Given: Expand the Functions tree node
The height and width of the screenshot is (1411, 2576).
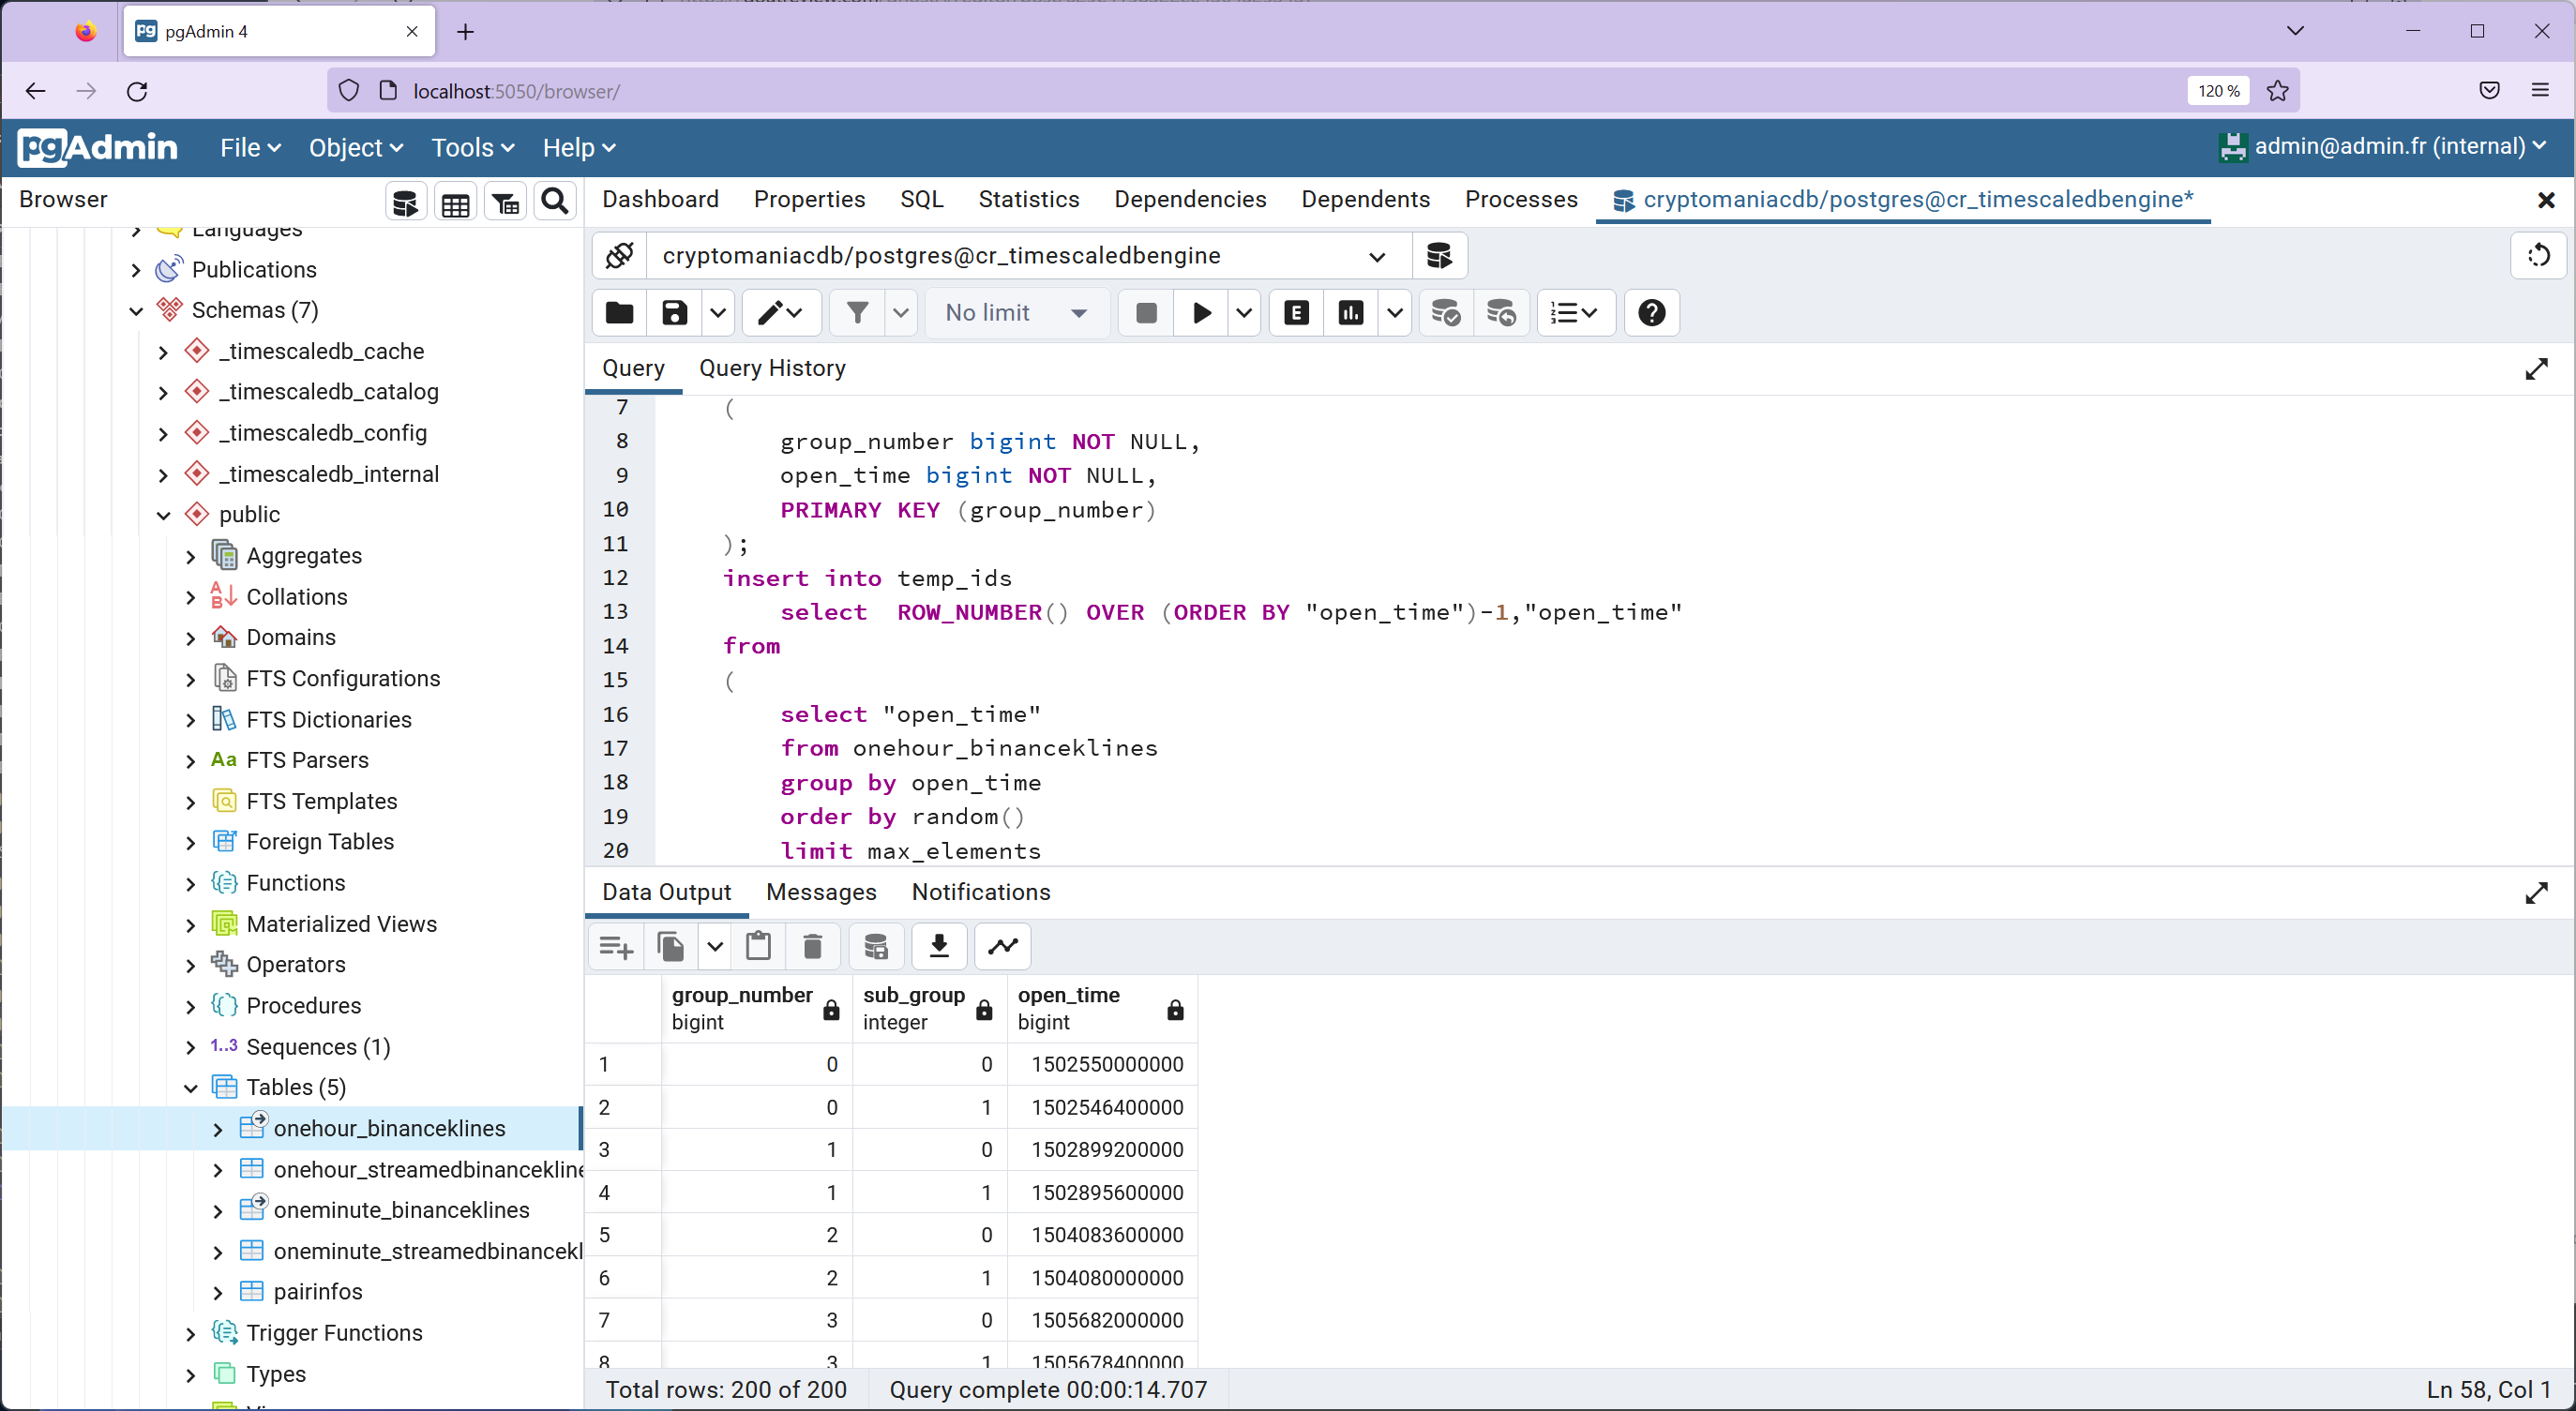Looking at the screenshot, I should 191,884.
